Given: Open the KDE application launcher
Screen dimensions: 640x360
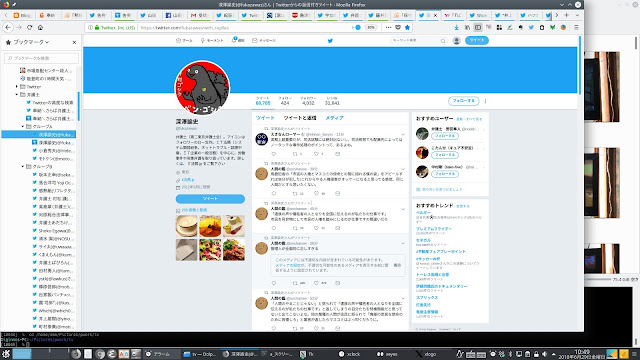Looking at the screenshot, I should tap(6, 354).
